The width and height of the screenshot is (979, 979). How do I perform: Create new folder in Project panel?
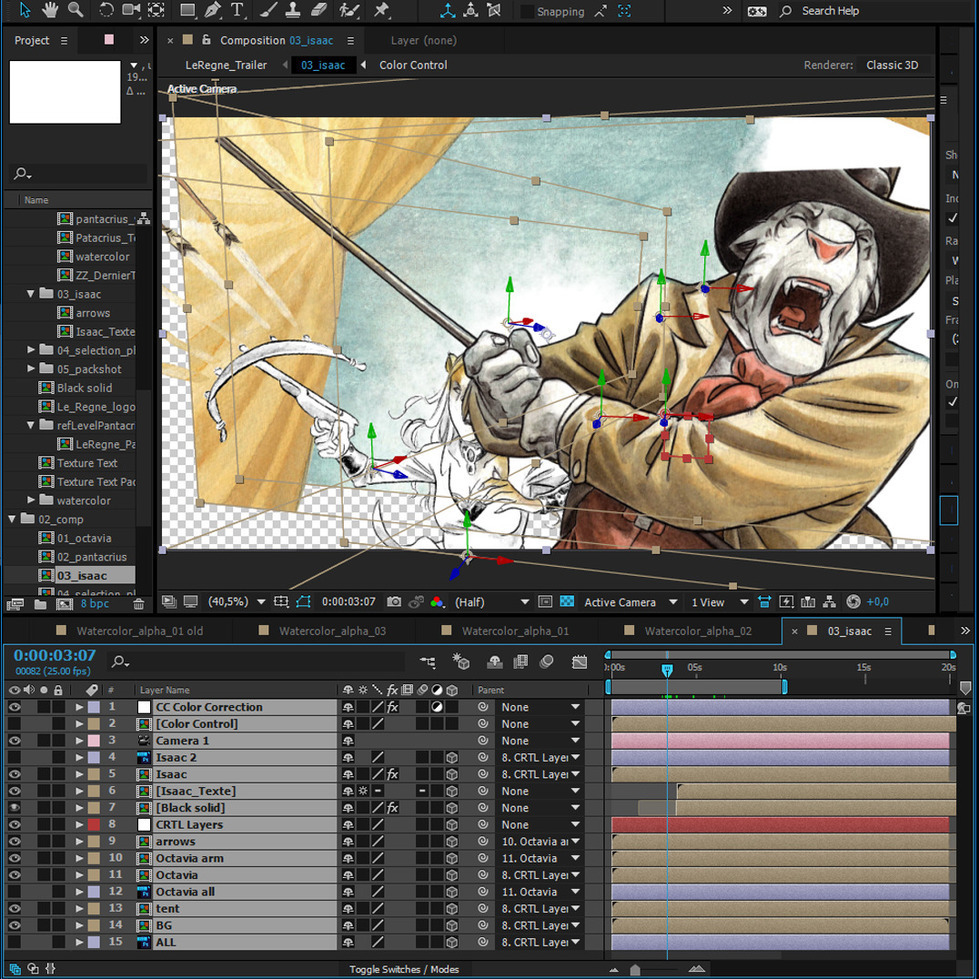tap(41, 604)
